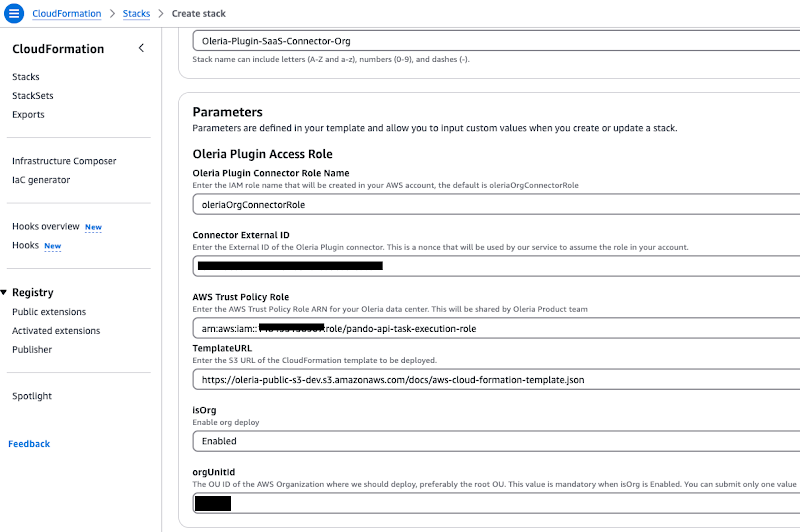This screenshot has width=800, height=532.
Task: Click the New badge beside Hooks overview
Action: coord(93,227)
